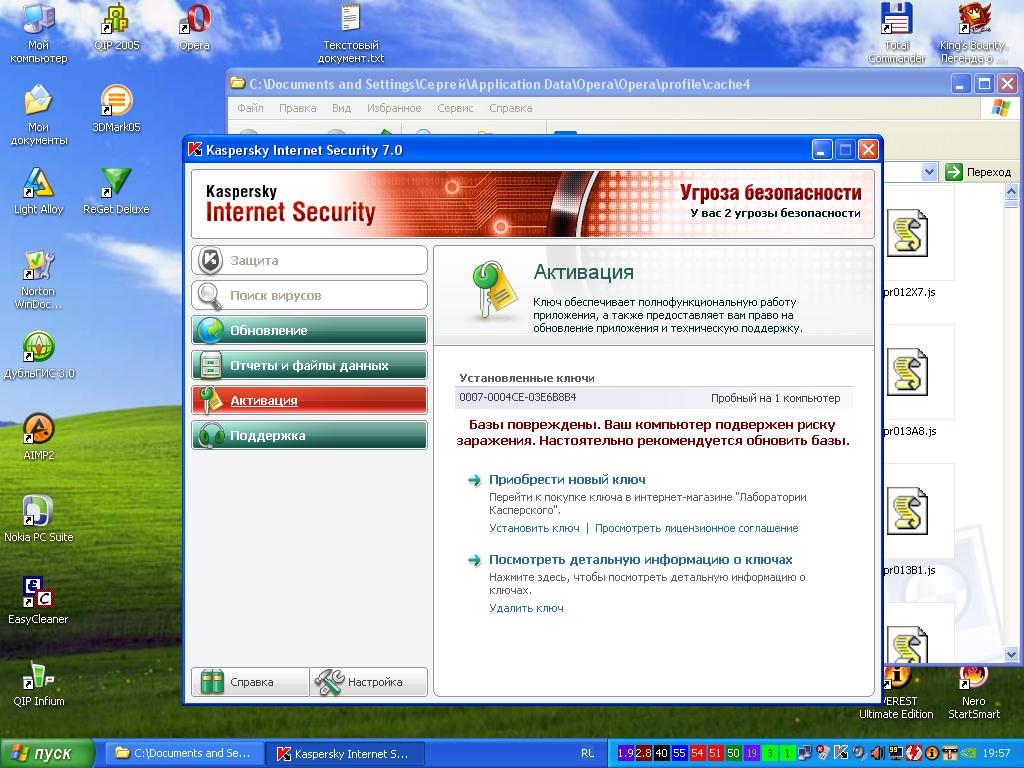1024x768 pixels.
Task: Click the Удалить ключ link
Action: pos(526,608)
